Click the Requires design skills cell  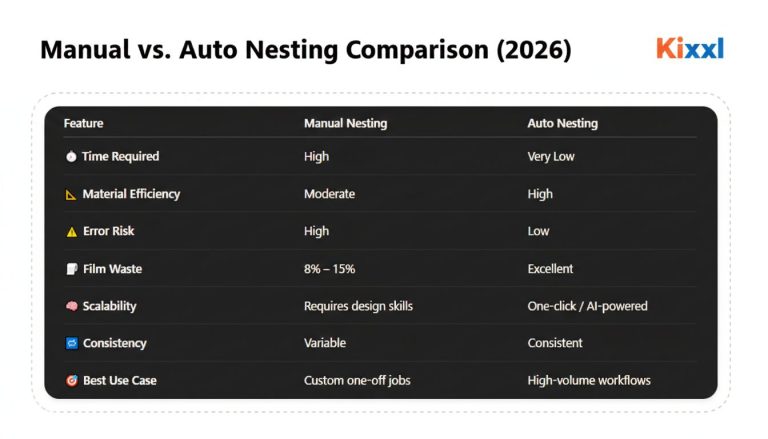point(358,306)
